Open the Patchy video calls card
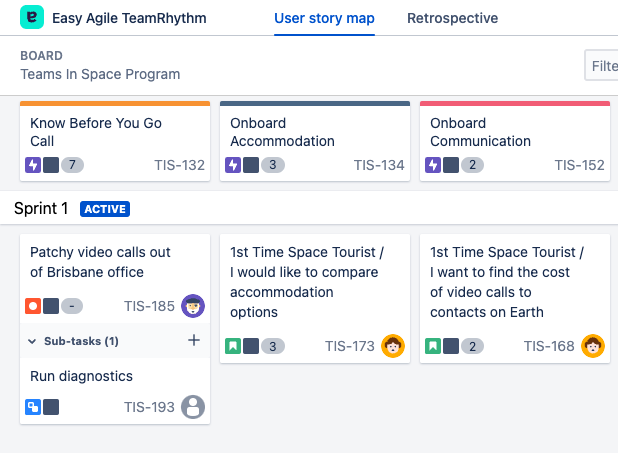 pos(87,262)
